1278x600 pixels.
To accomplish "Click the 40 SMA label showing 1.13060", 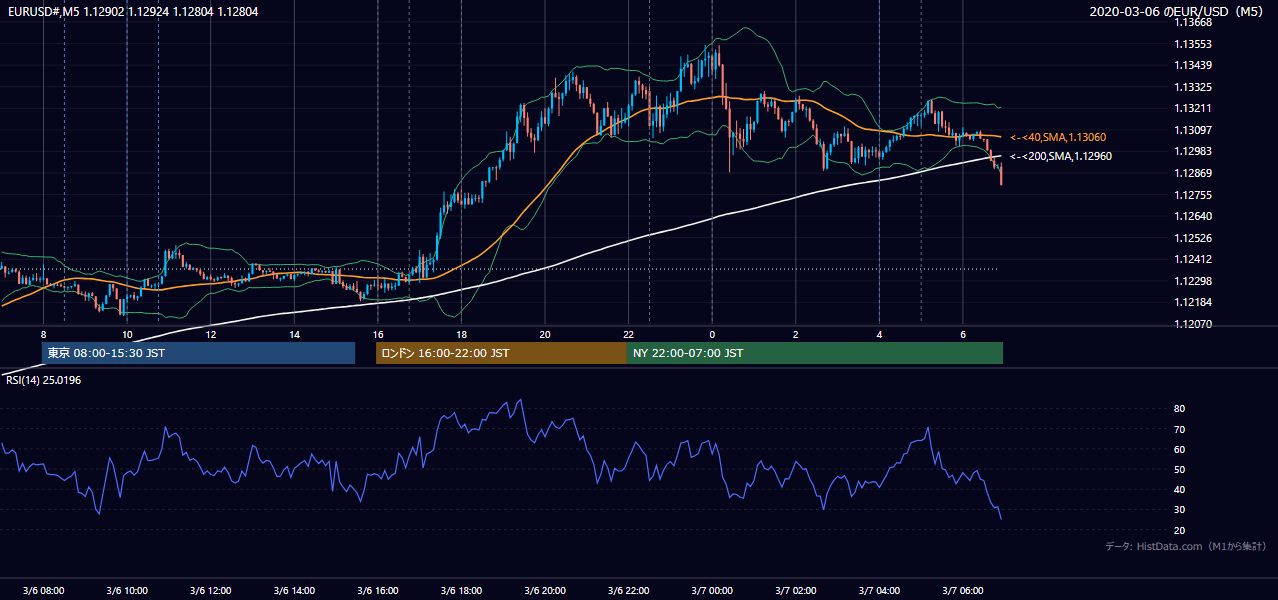I will [x=1057, y=137].
